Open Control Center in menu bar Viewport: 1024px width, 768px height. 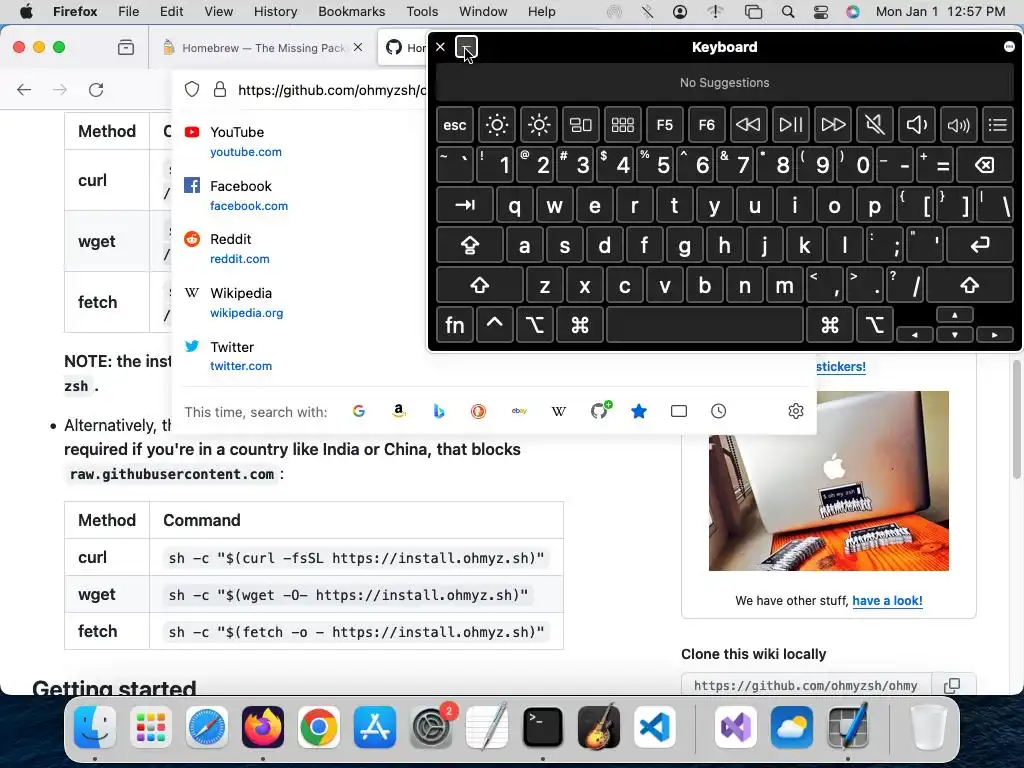tap(820, 12)
